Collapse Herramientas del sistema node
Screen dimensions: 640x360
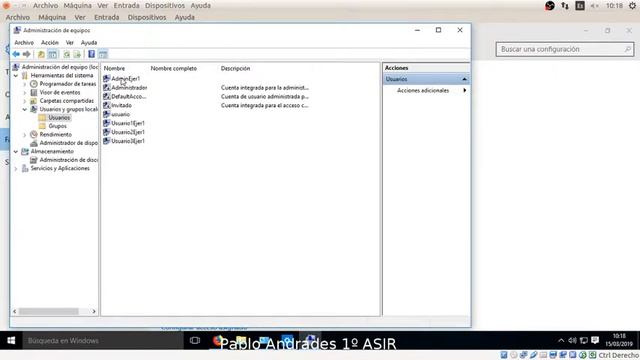coord(16,76)
